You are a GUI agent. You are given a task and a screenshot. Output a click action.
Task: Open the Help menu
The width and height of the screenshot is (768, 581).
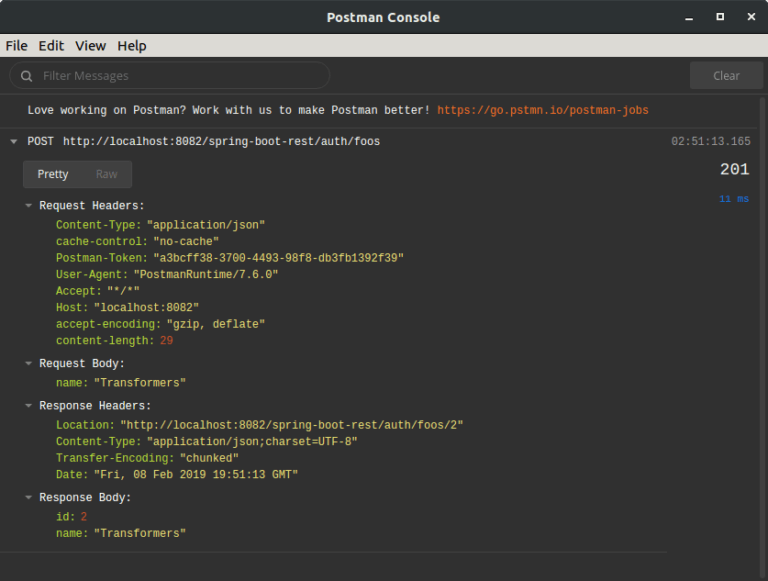click(x=131, y=46)
